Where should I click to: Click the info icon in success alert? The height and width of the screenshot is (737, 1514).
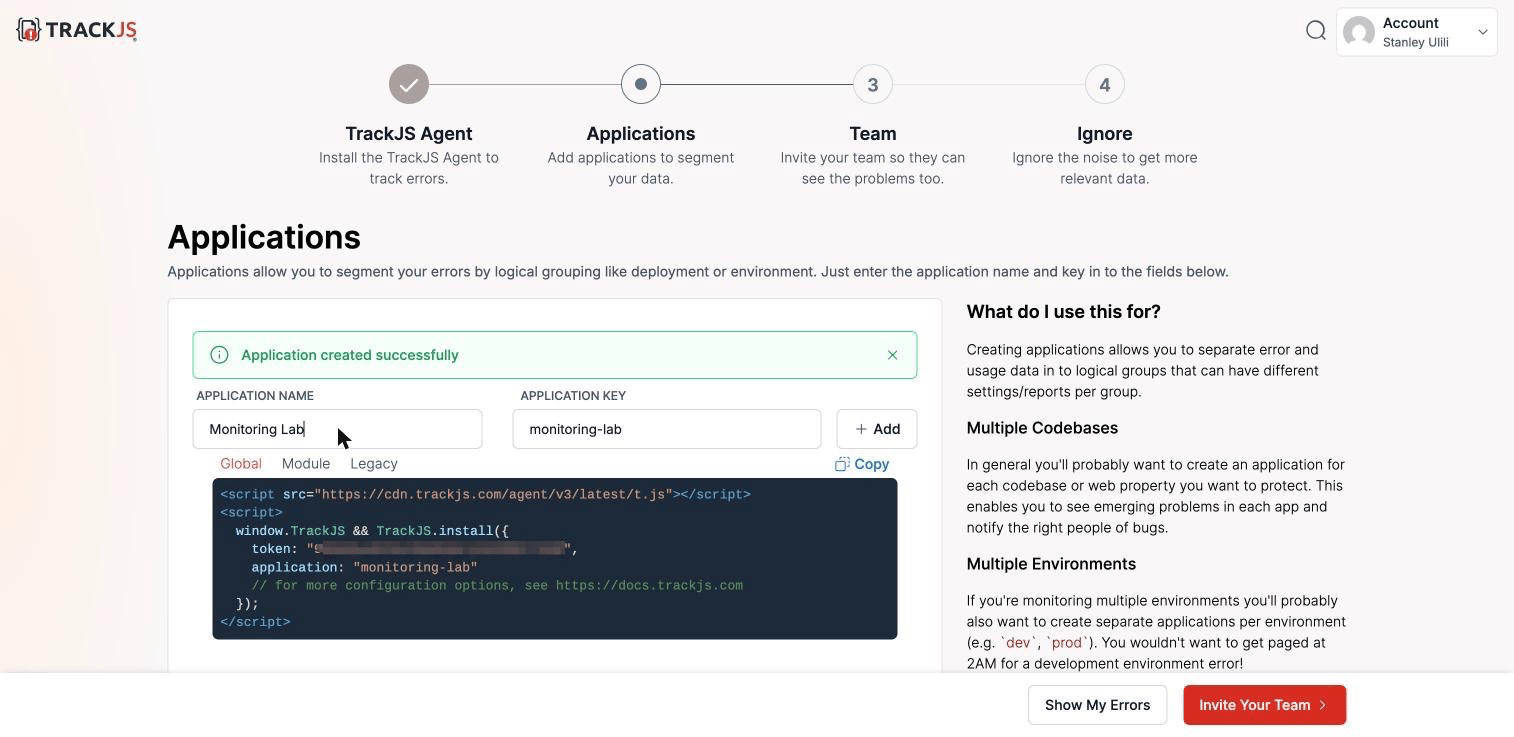(219, 355)
